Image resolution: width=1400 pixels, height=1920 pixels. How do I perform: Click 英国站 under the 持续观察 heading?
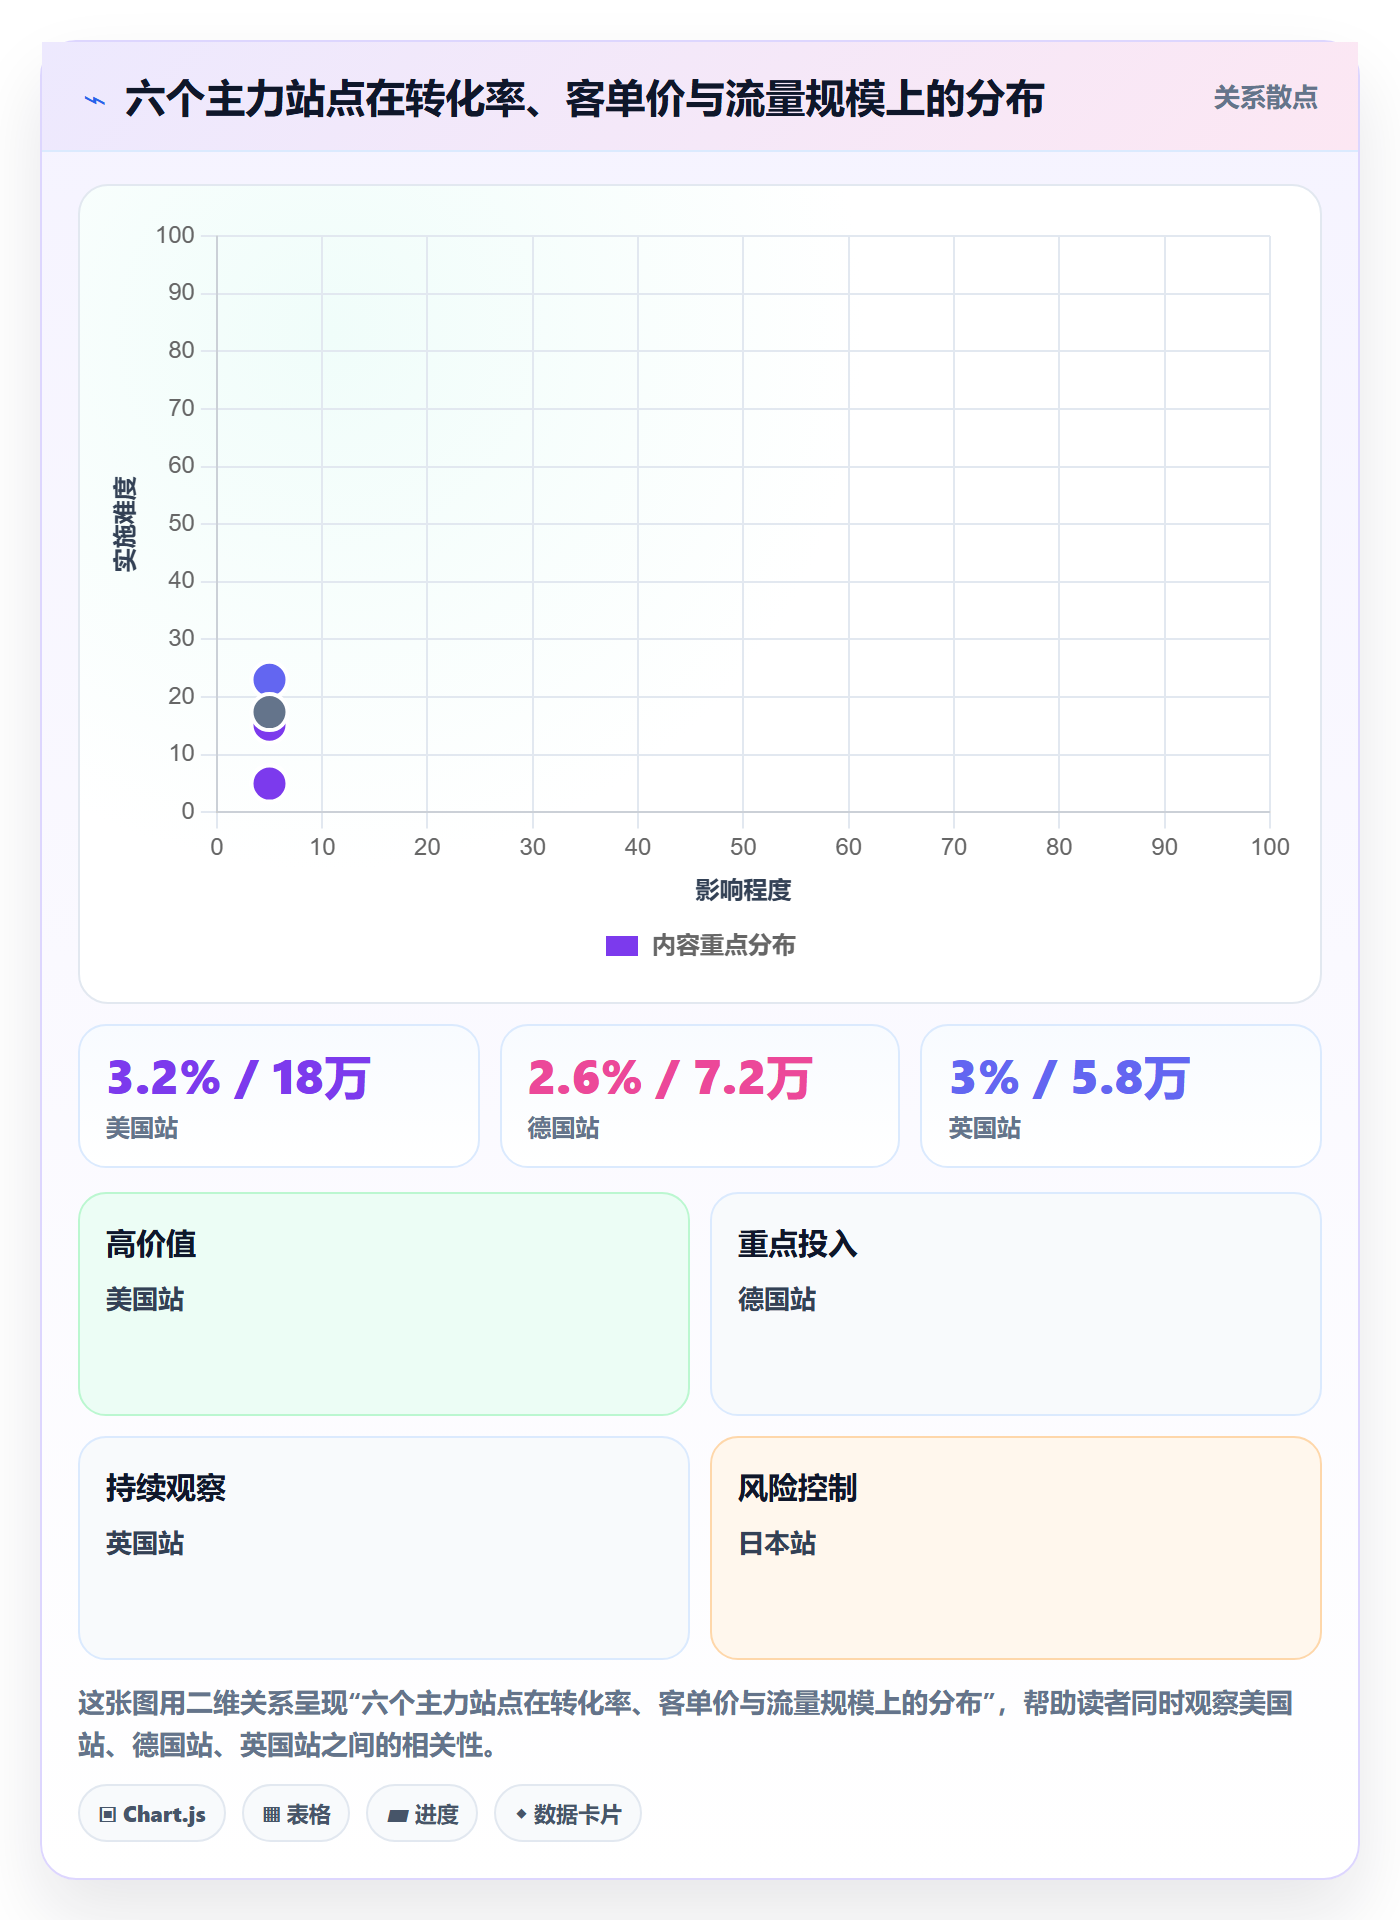point(145,1544)
